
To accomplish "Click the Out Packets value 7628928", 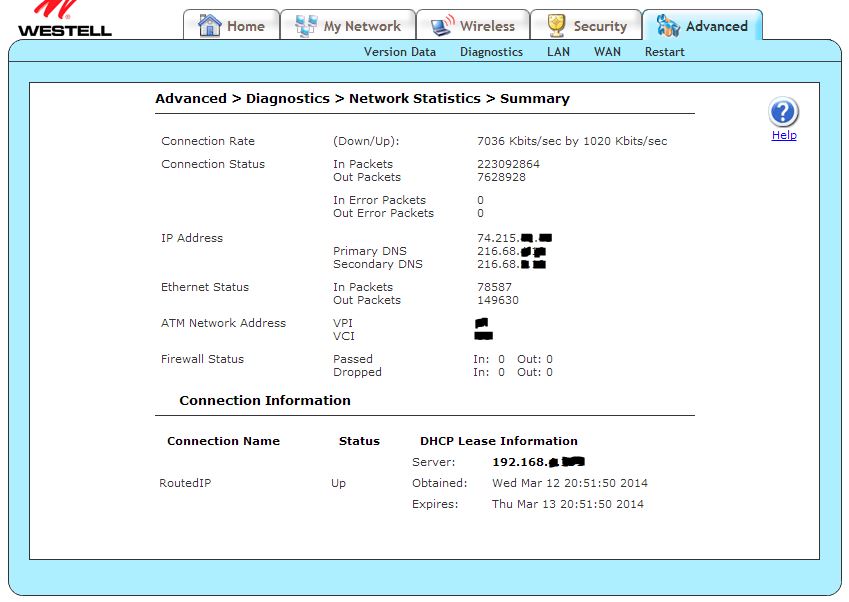I will coord(501,177).
